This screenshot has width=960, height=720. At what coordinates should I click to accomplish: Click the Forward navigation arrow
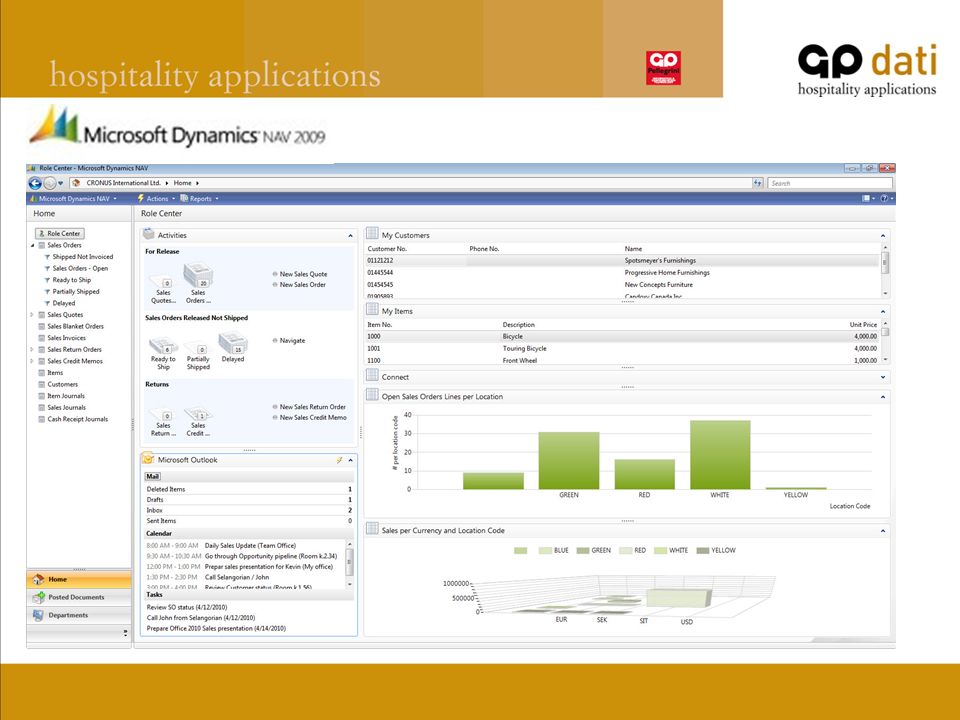click(x=50, y=183)
